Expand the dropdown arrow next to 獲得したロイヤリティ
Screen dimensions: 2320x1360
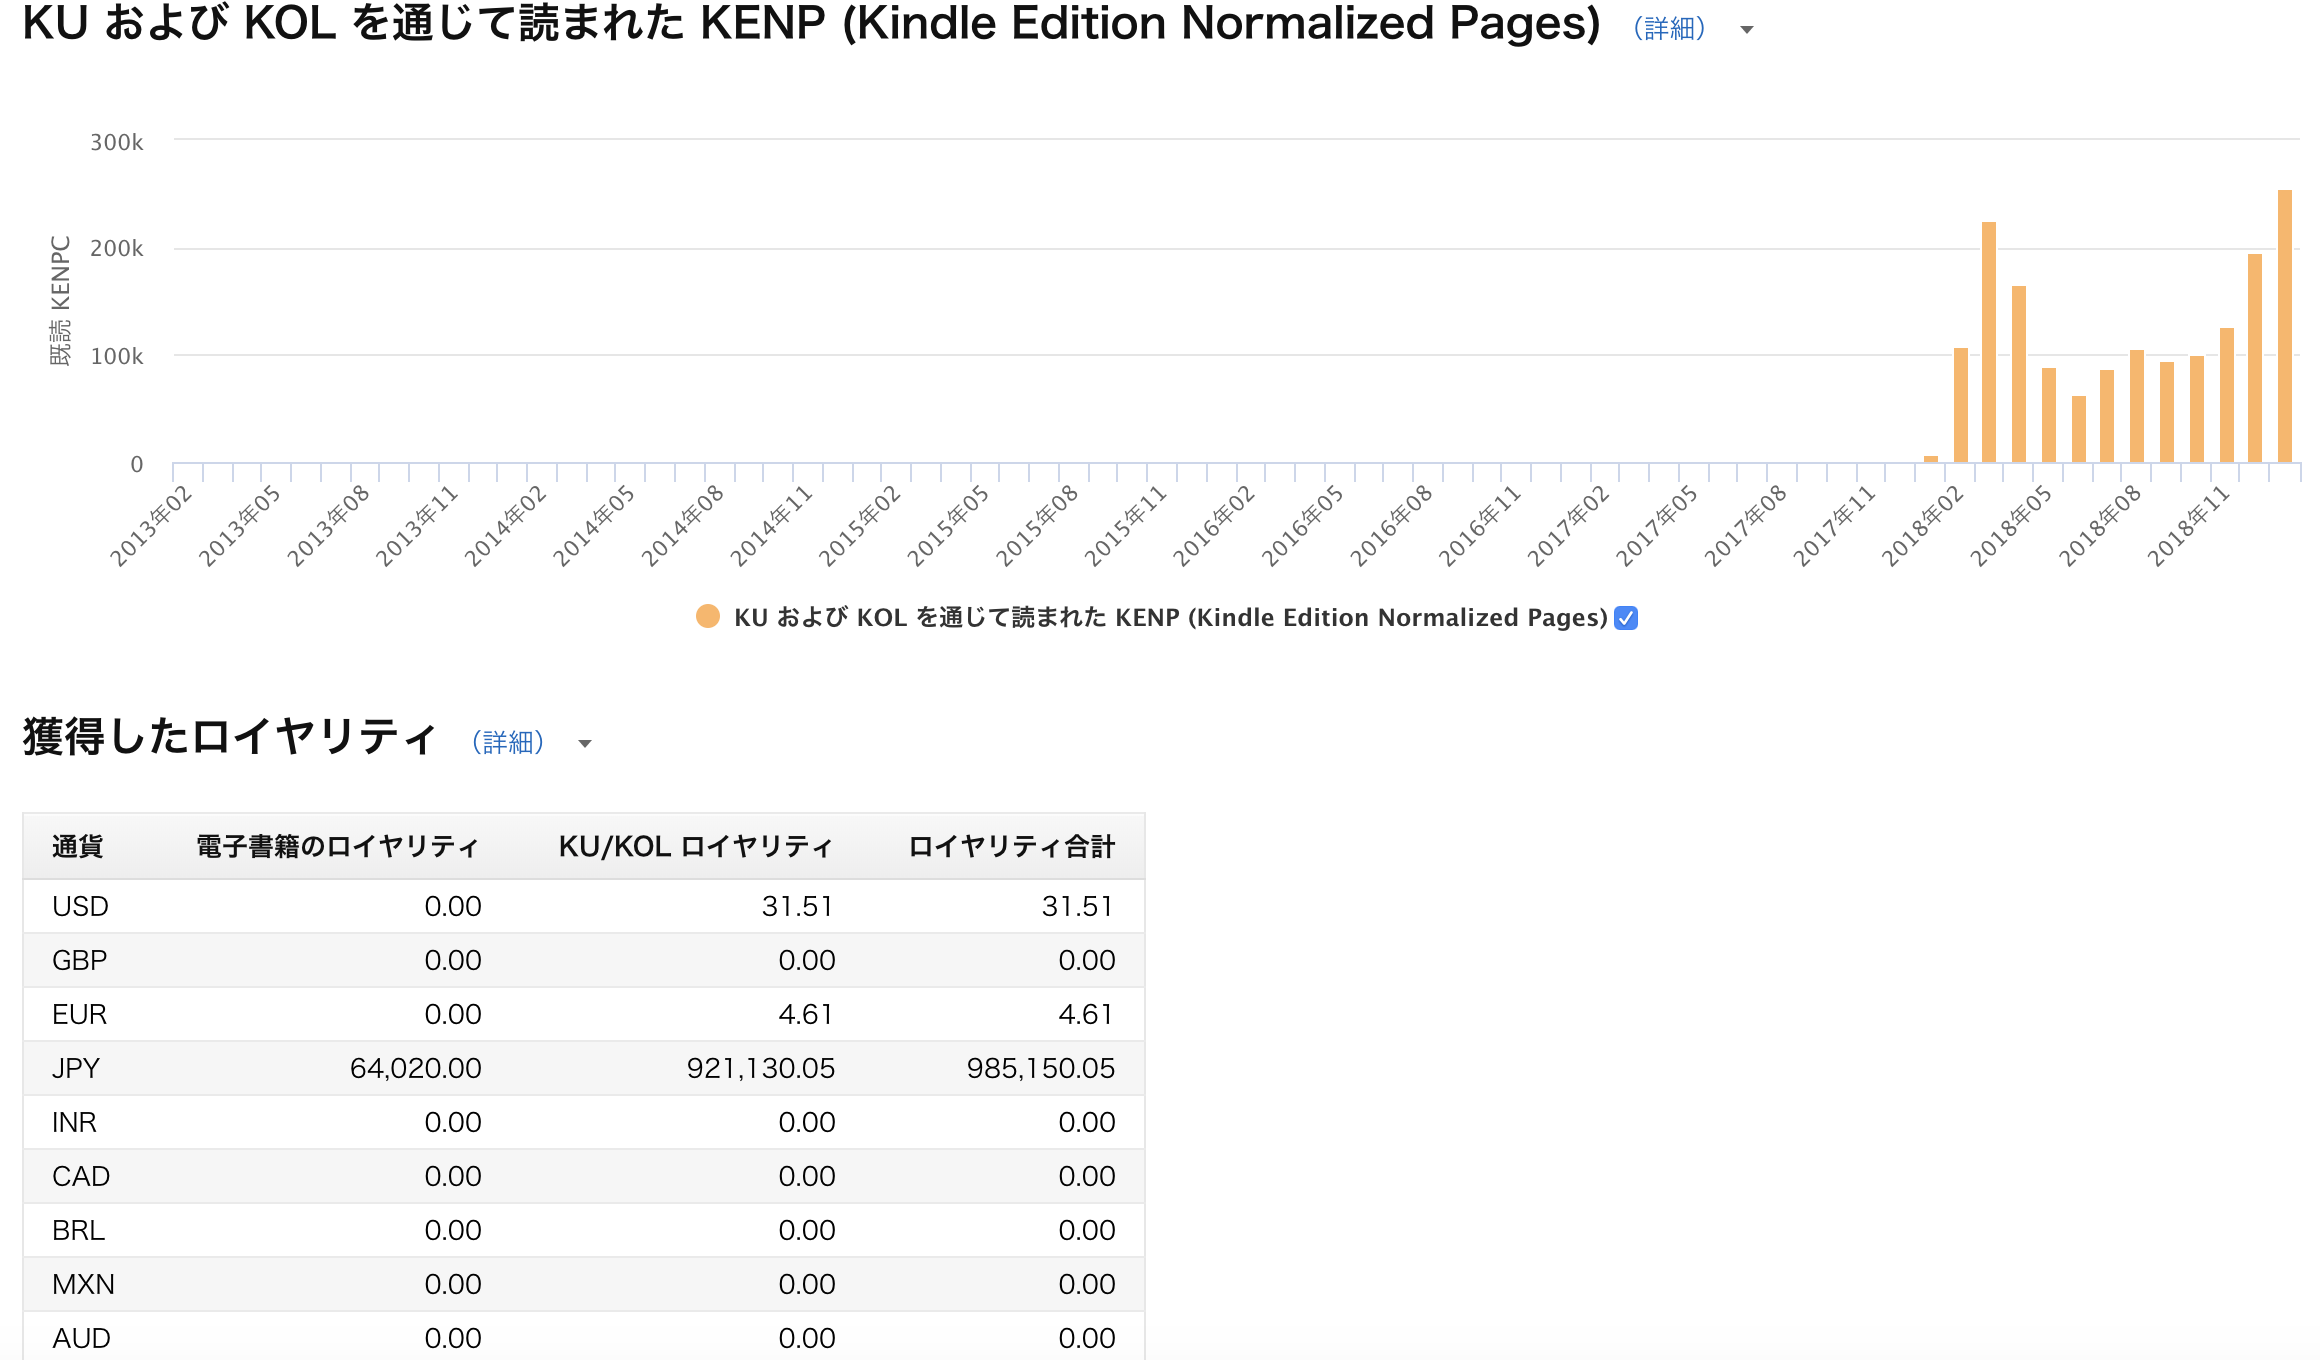tap(585, 743)
